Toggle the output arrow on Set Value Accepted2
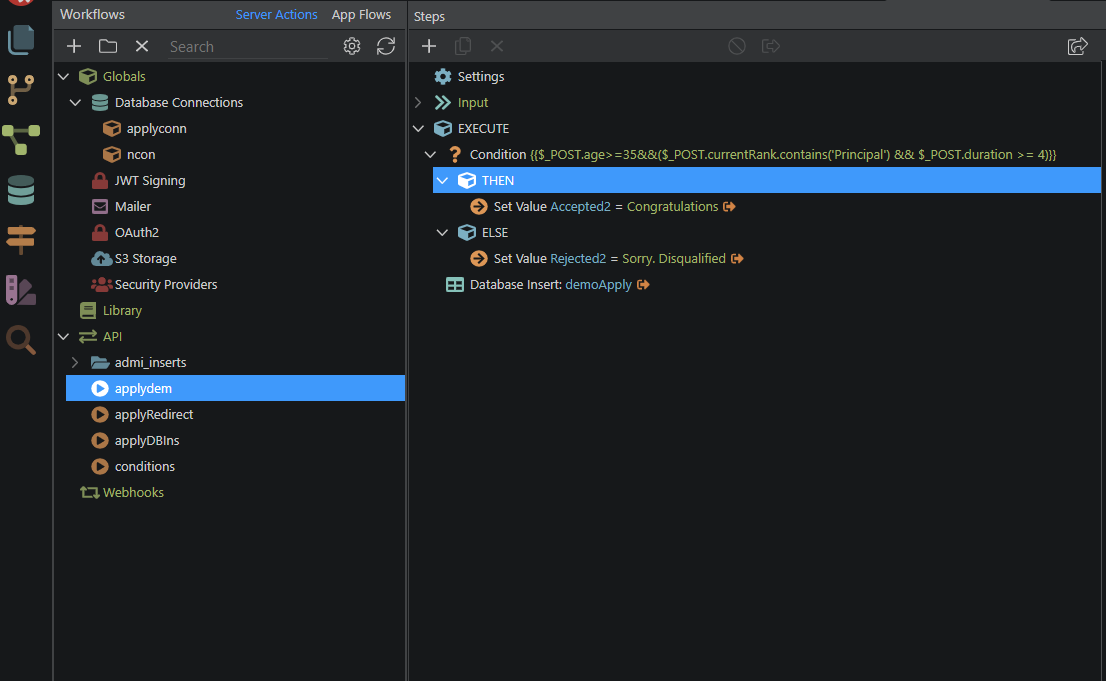The width and height of the screenshot is (1106, 681). [x=729, y=207]
